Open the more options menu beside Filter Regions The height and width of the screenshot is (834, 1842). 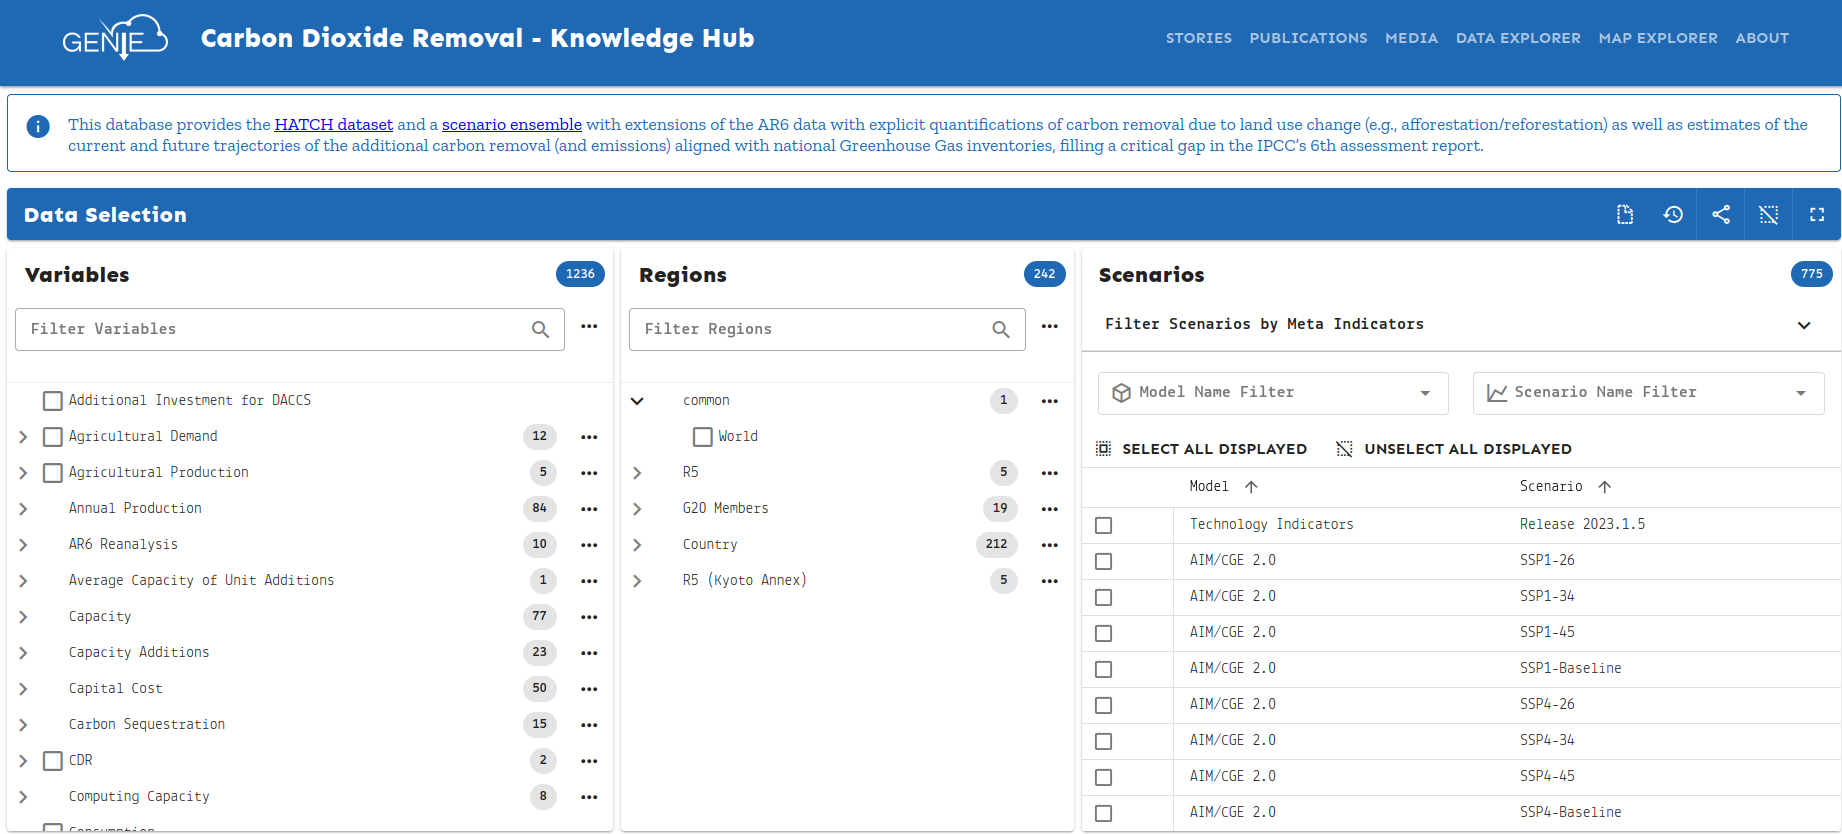1049,327
